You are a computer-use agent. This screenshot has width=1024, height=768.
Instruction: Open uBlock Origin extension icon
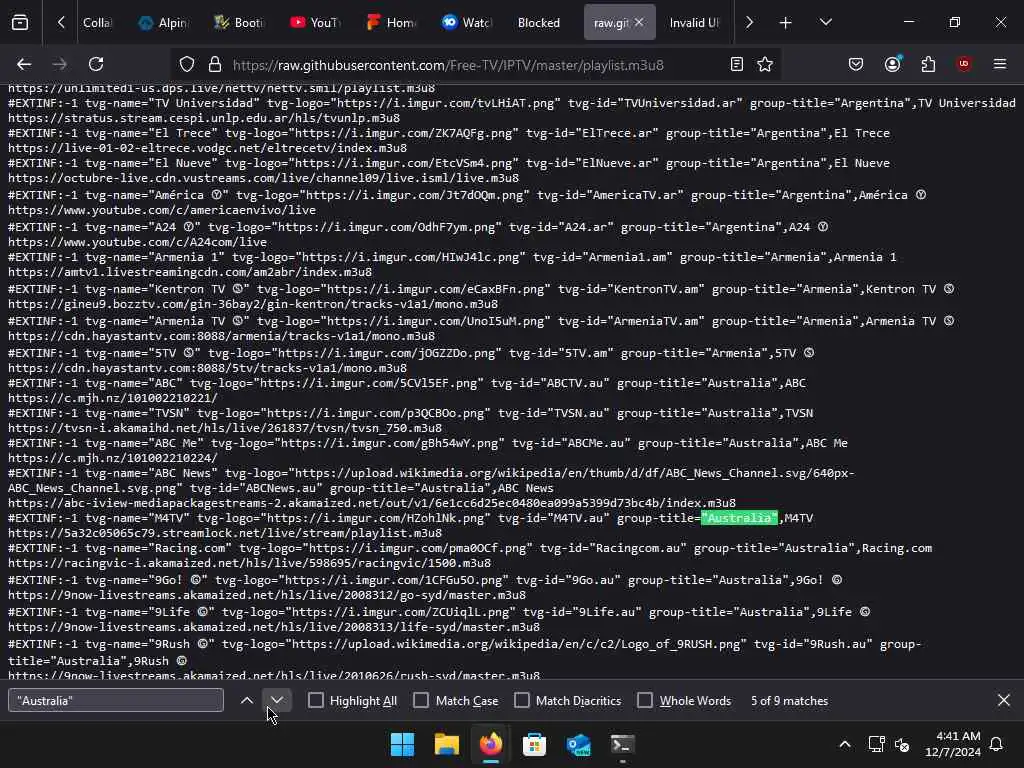click(964, 64)
